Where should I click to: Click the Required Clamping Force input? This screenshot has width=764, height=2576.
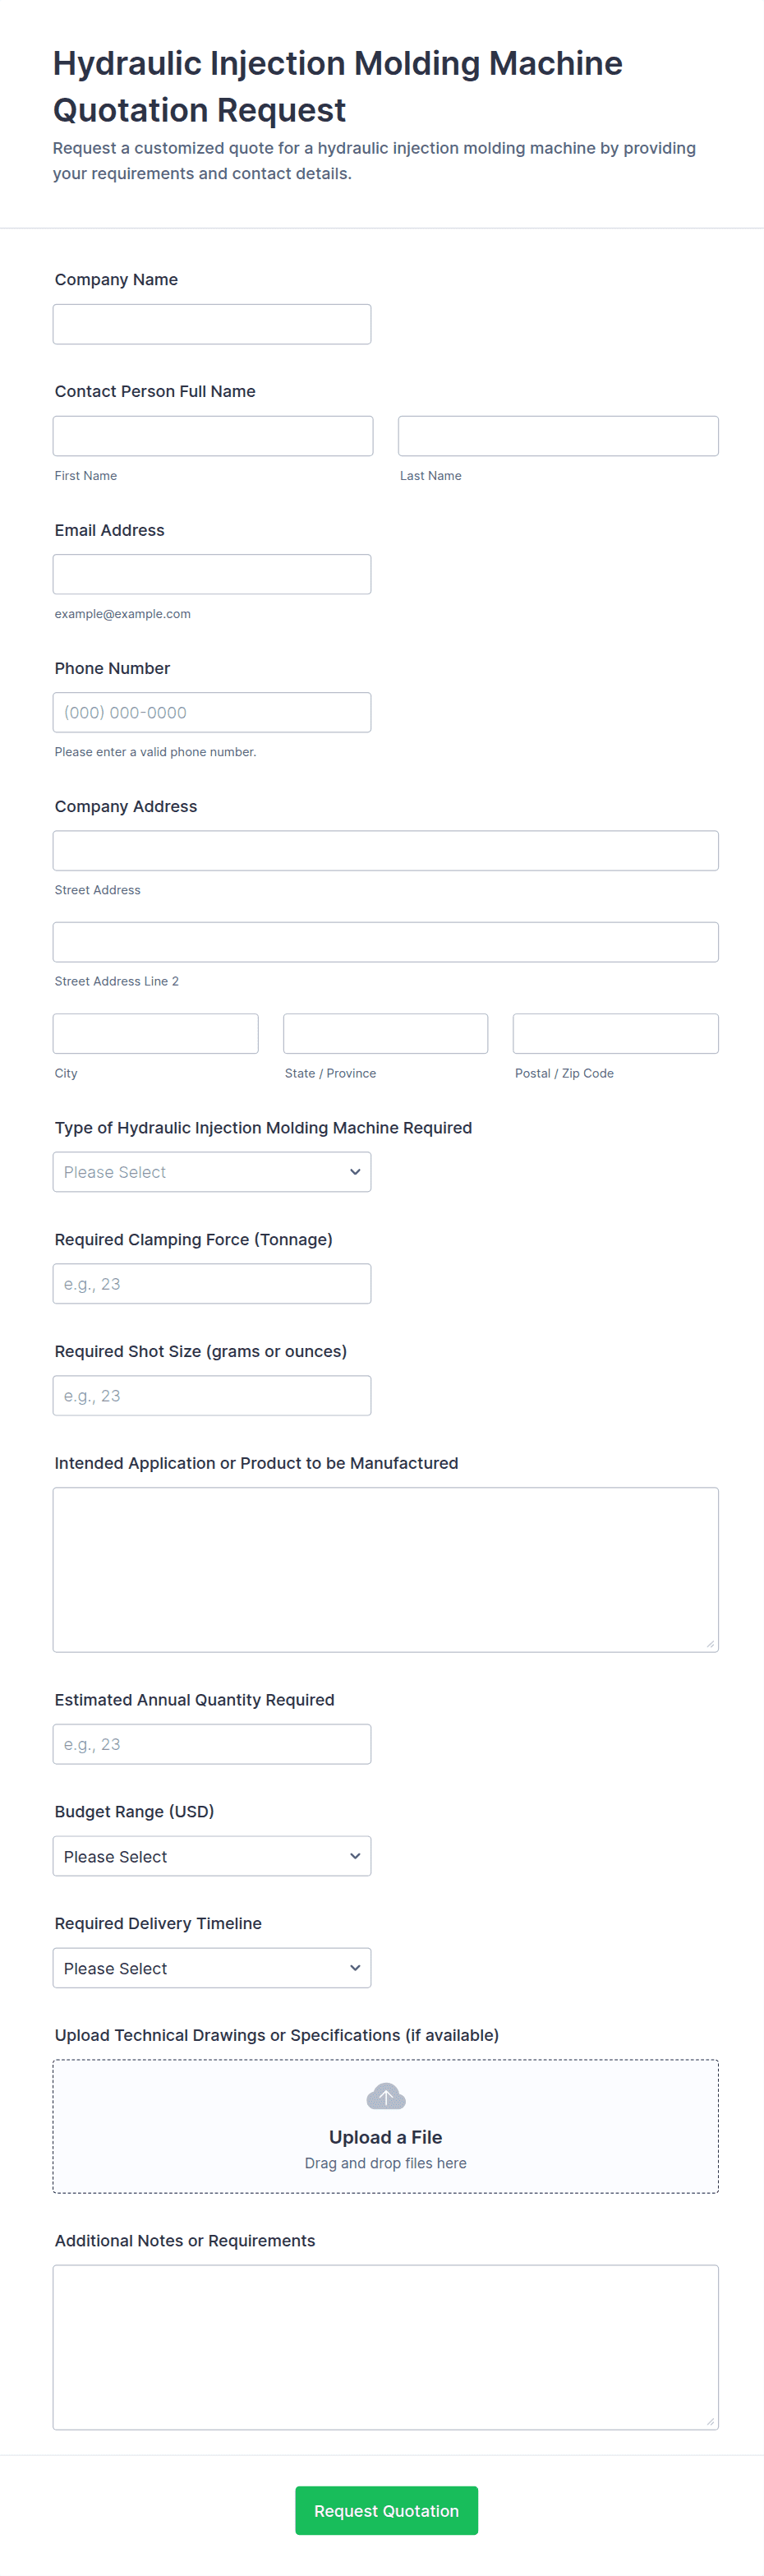(x=211, y=1284)
